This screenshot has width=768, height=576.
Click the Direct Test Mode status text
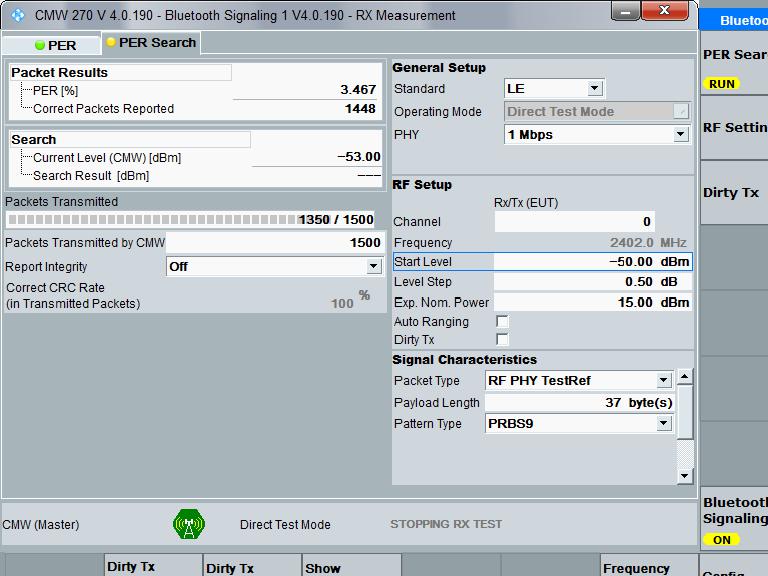click(285, 525)
